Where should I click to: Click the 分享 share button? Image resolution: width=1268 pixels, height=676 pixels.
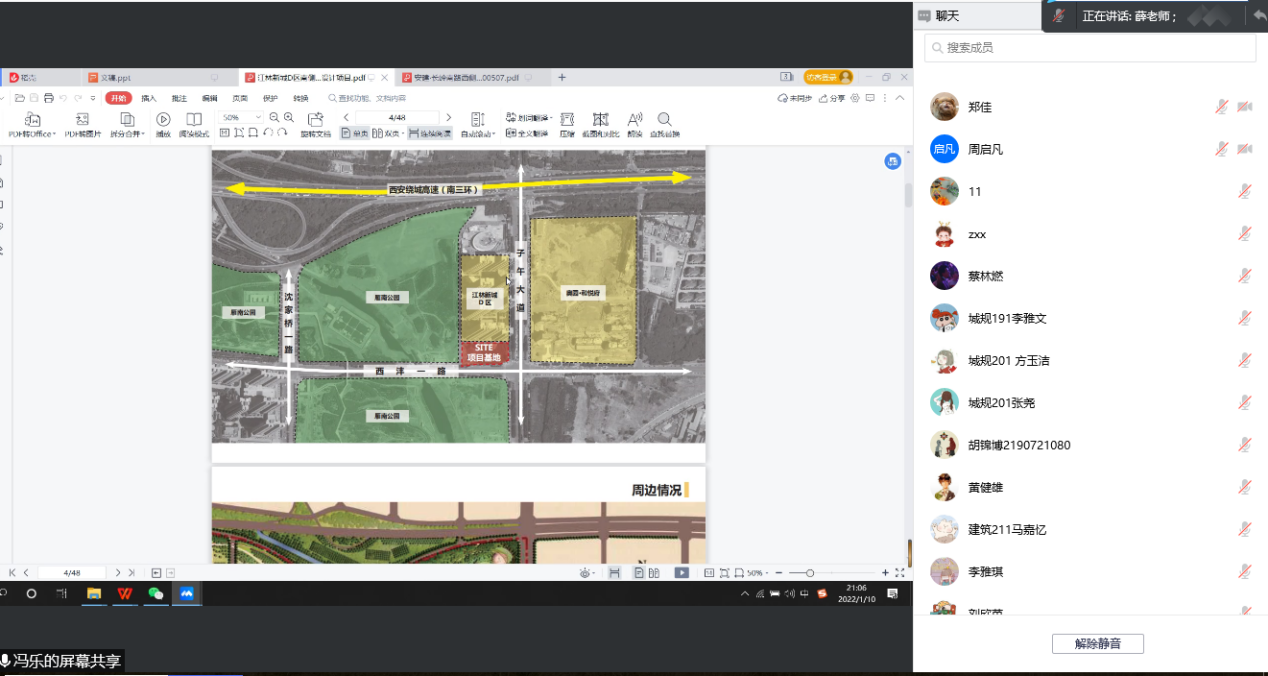click(832, 98)
